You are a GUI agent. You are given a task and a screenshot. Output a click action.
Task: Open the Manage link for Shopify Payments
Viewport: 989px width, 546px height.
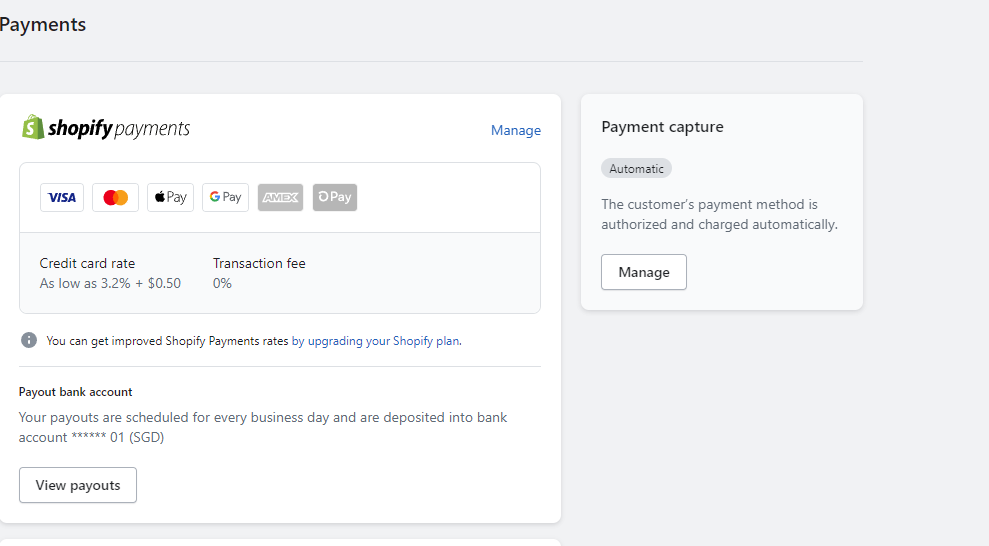point(515,130)
